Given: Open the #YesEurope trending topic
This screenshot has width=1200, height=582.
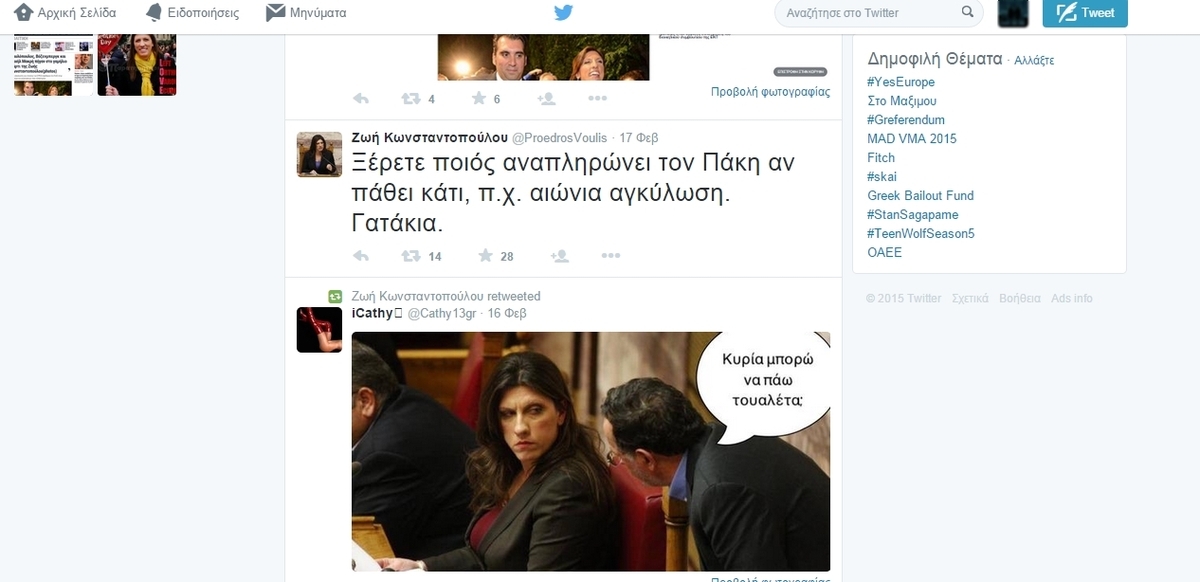Looking at the screenshot, I should (x=901, y=82).
